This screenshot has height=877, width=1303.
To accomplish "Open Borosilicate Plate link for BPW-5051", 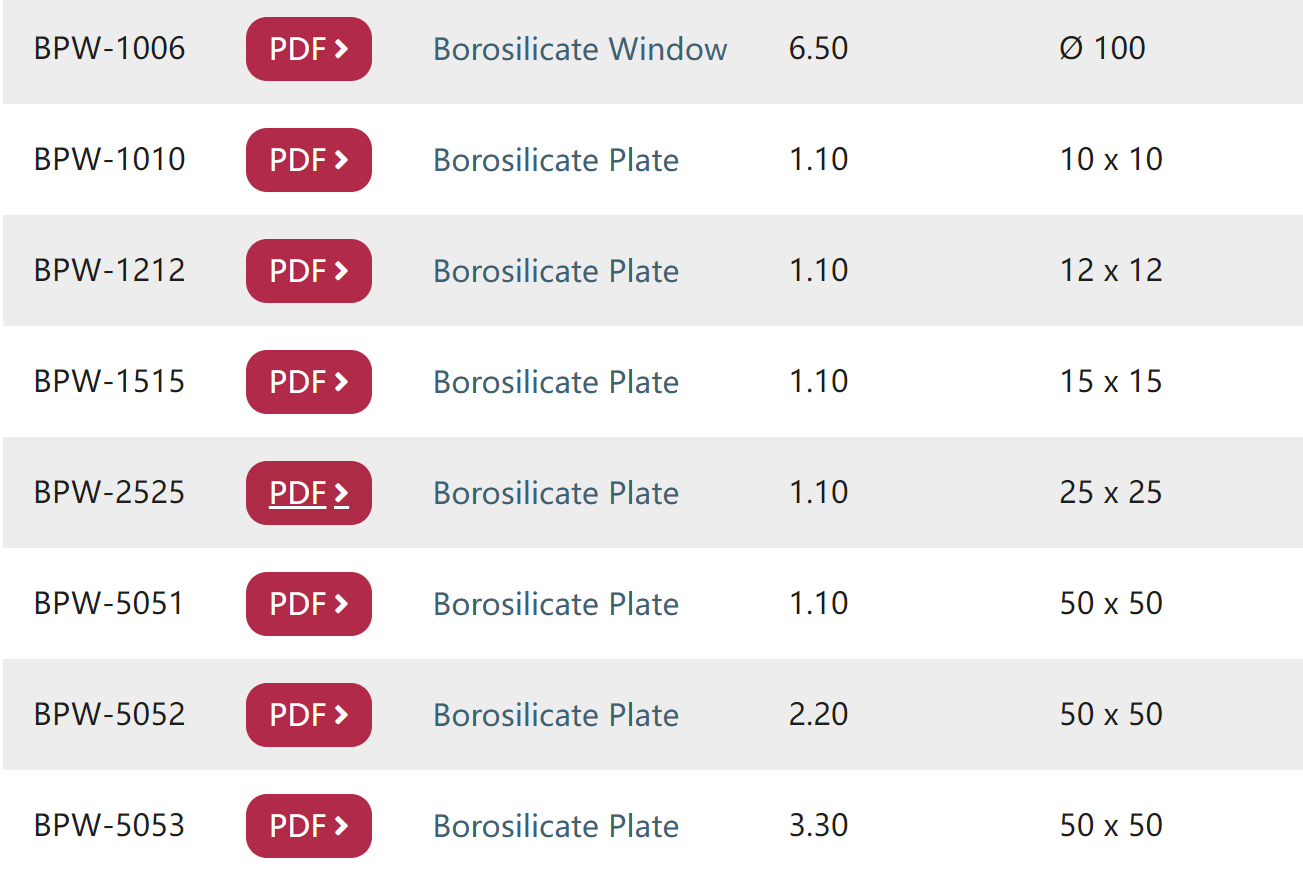I will tap(556, 604).
